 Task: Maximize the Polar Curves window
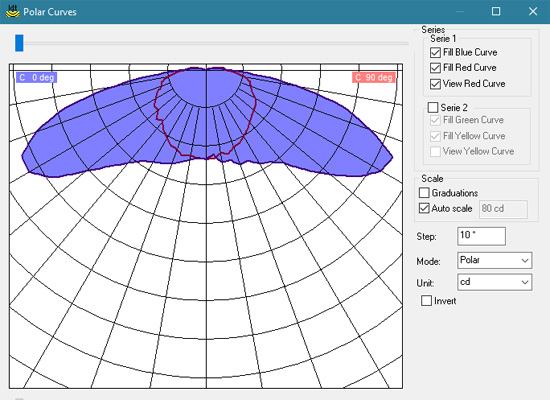point(496,12)
